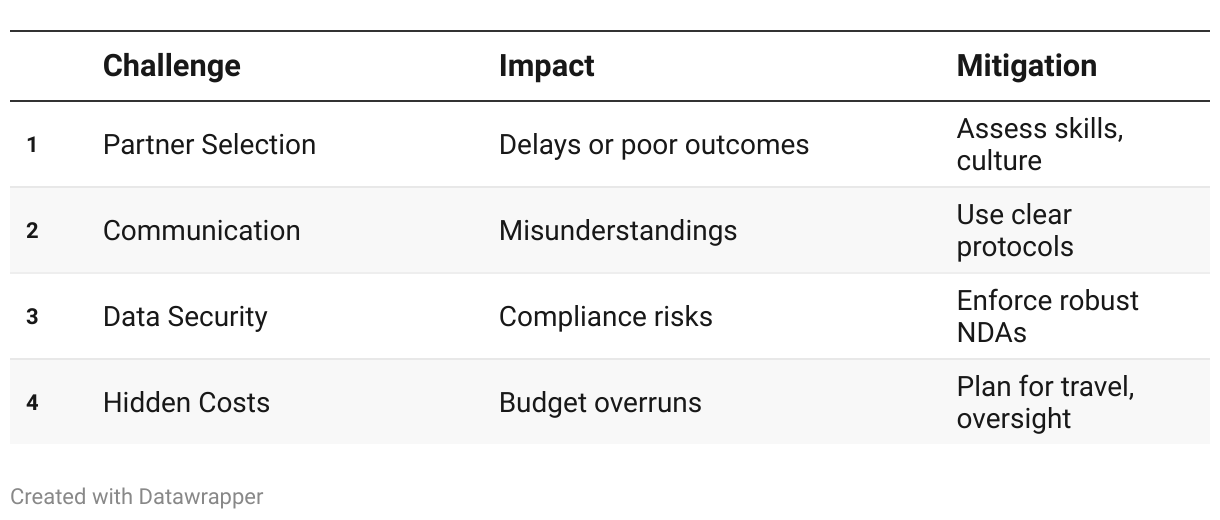Click the Compliance risks cell

606,316
